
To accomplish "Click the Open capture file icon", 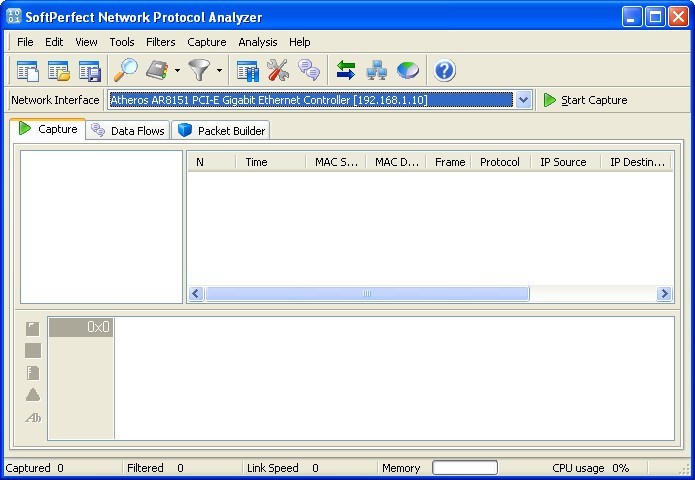I will coord(59,70).
